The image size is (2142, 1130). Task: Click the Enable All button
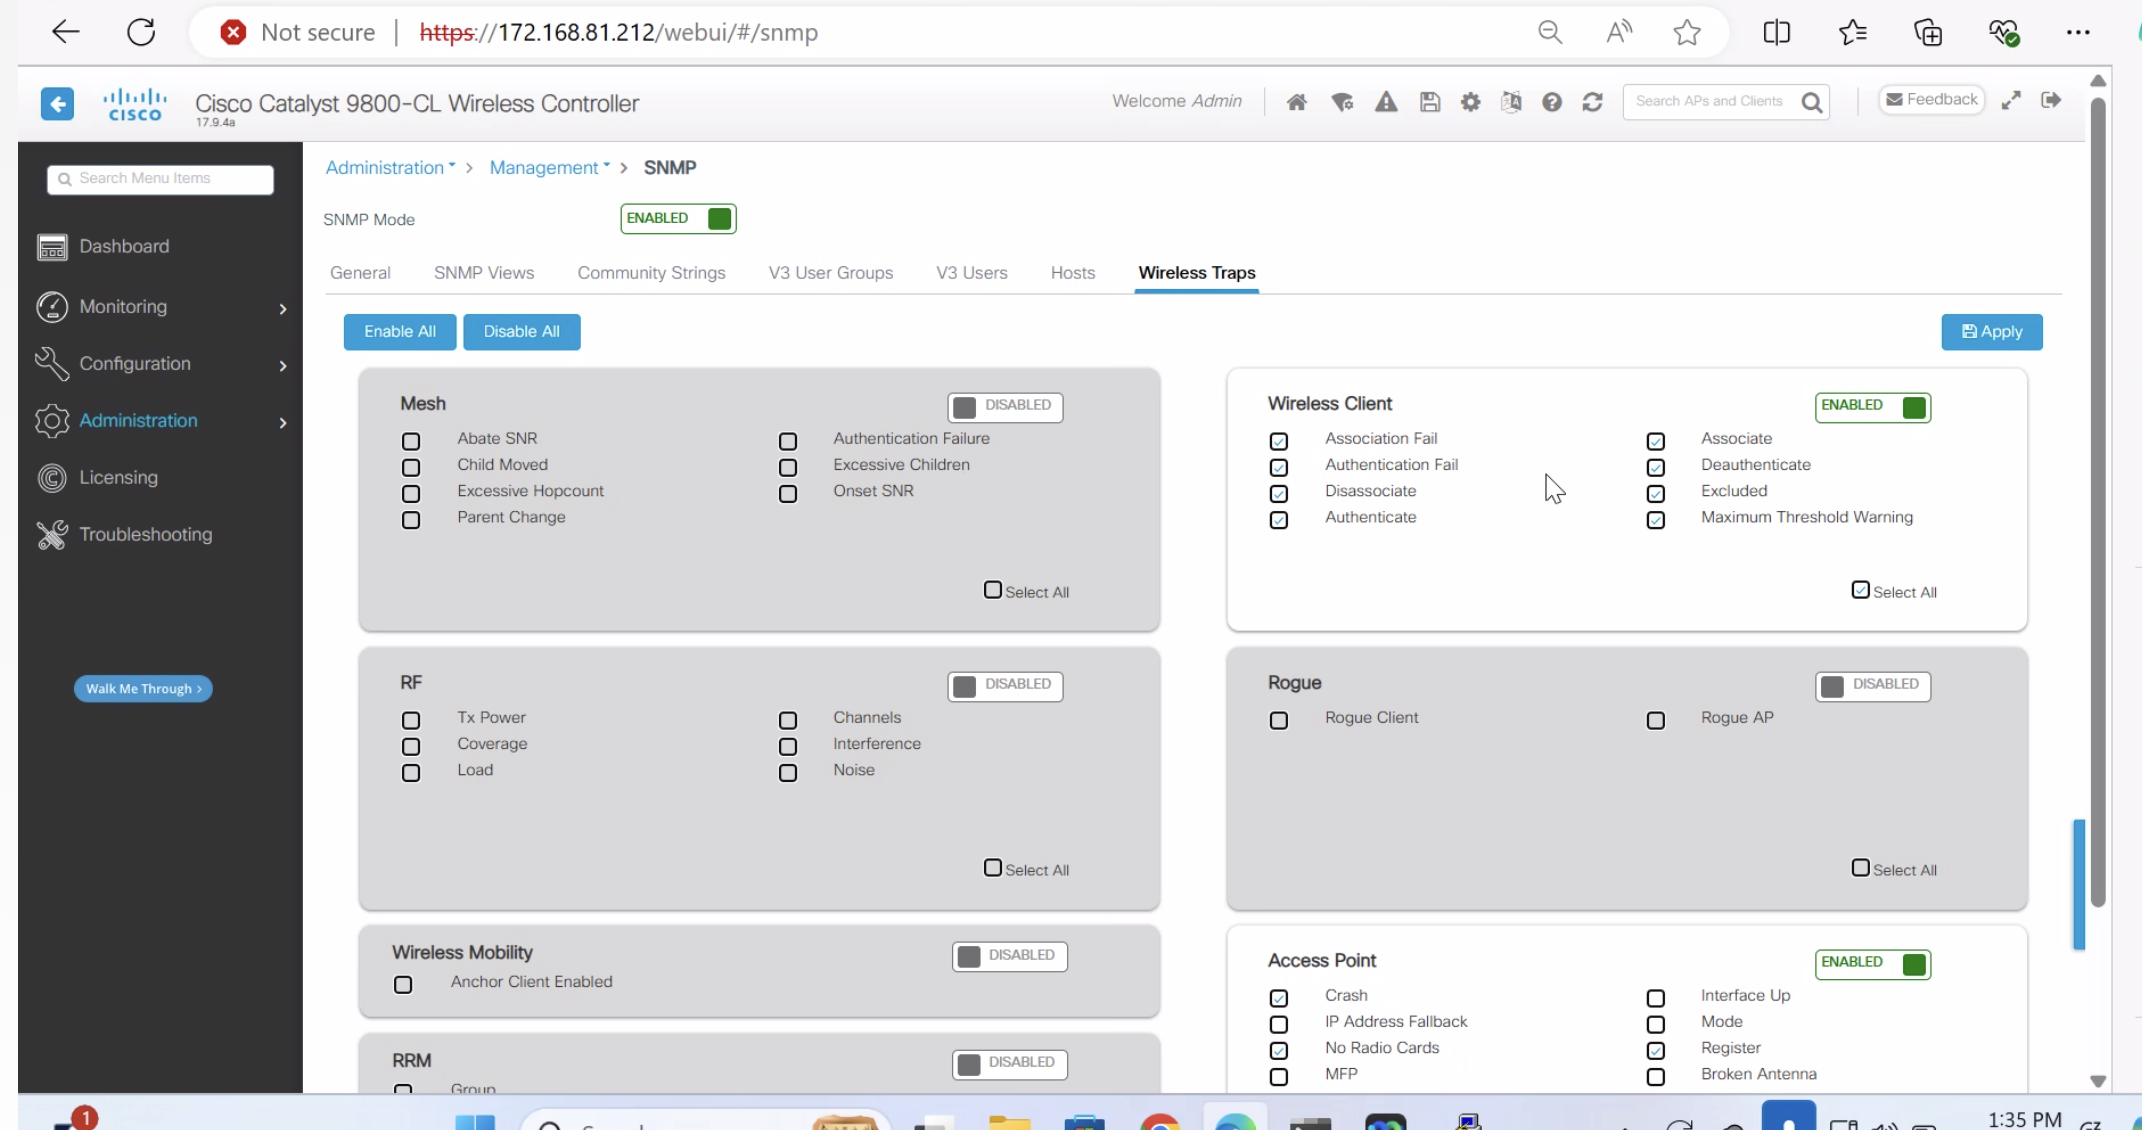(399, 331)
